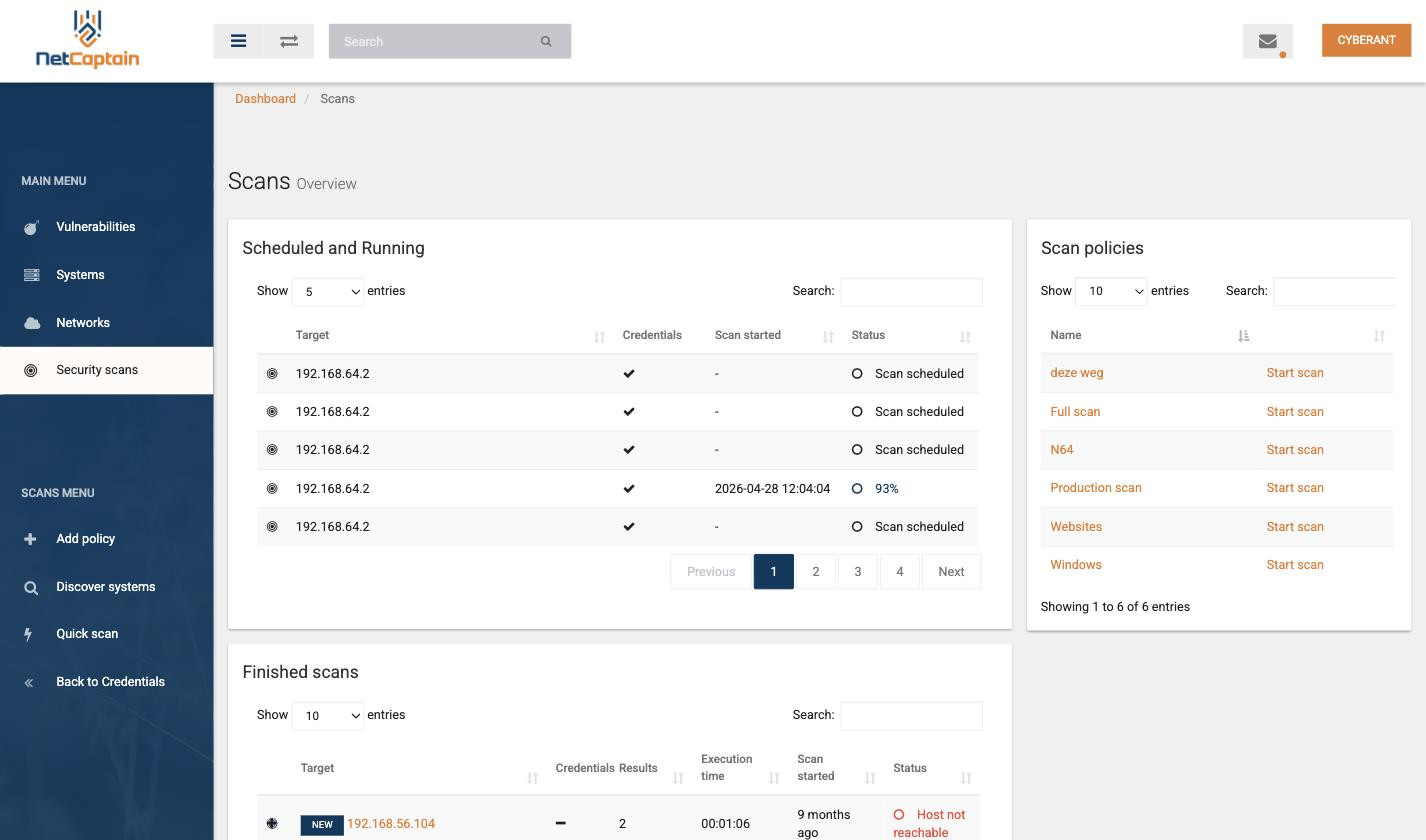The width and height of the screenshot is (1426, 840).
Task: Toggle the hamburger menu icon
Action: (x=238, y=41)
